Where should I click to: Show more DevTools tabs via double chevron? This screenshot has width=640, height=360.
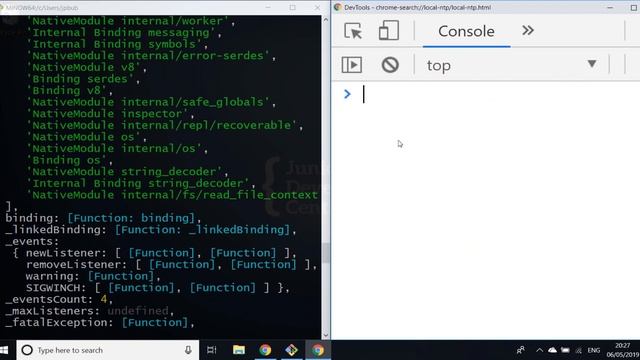pyautogui.click(x=528, y=30)
